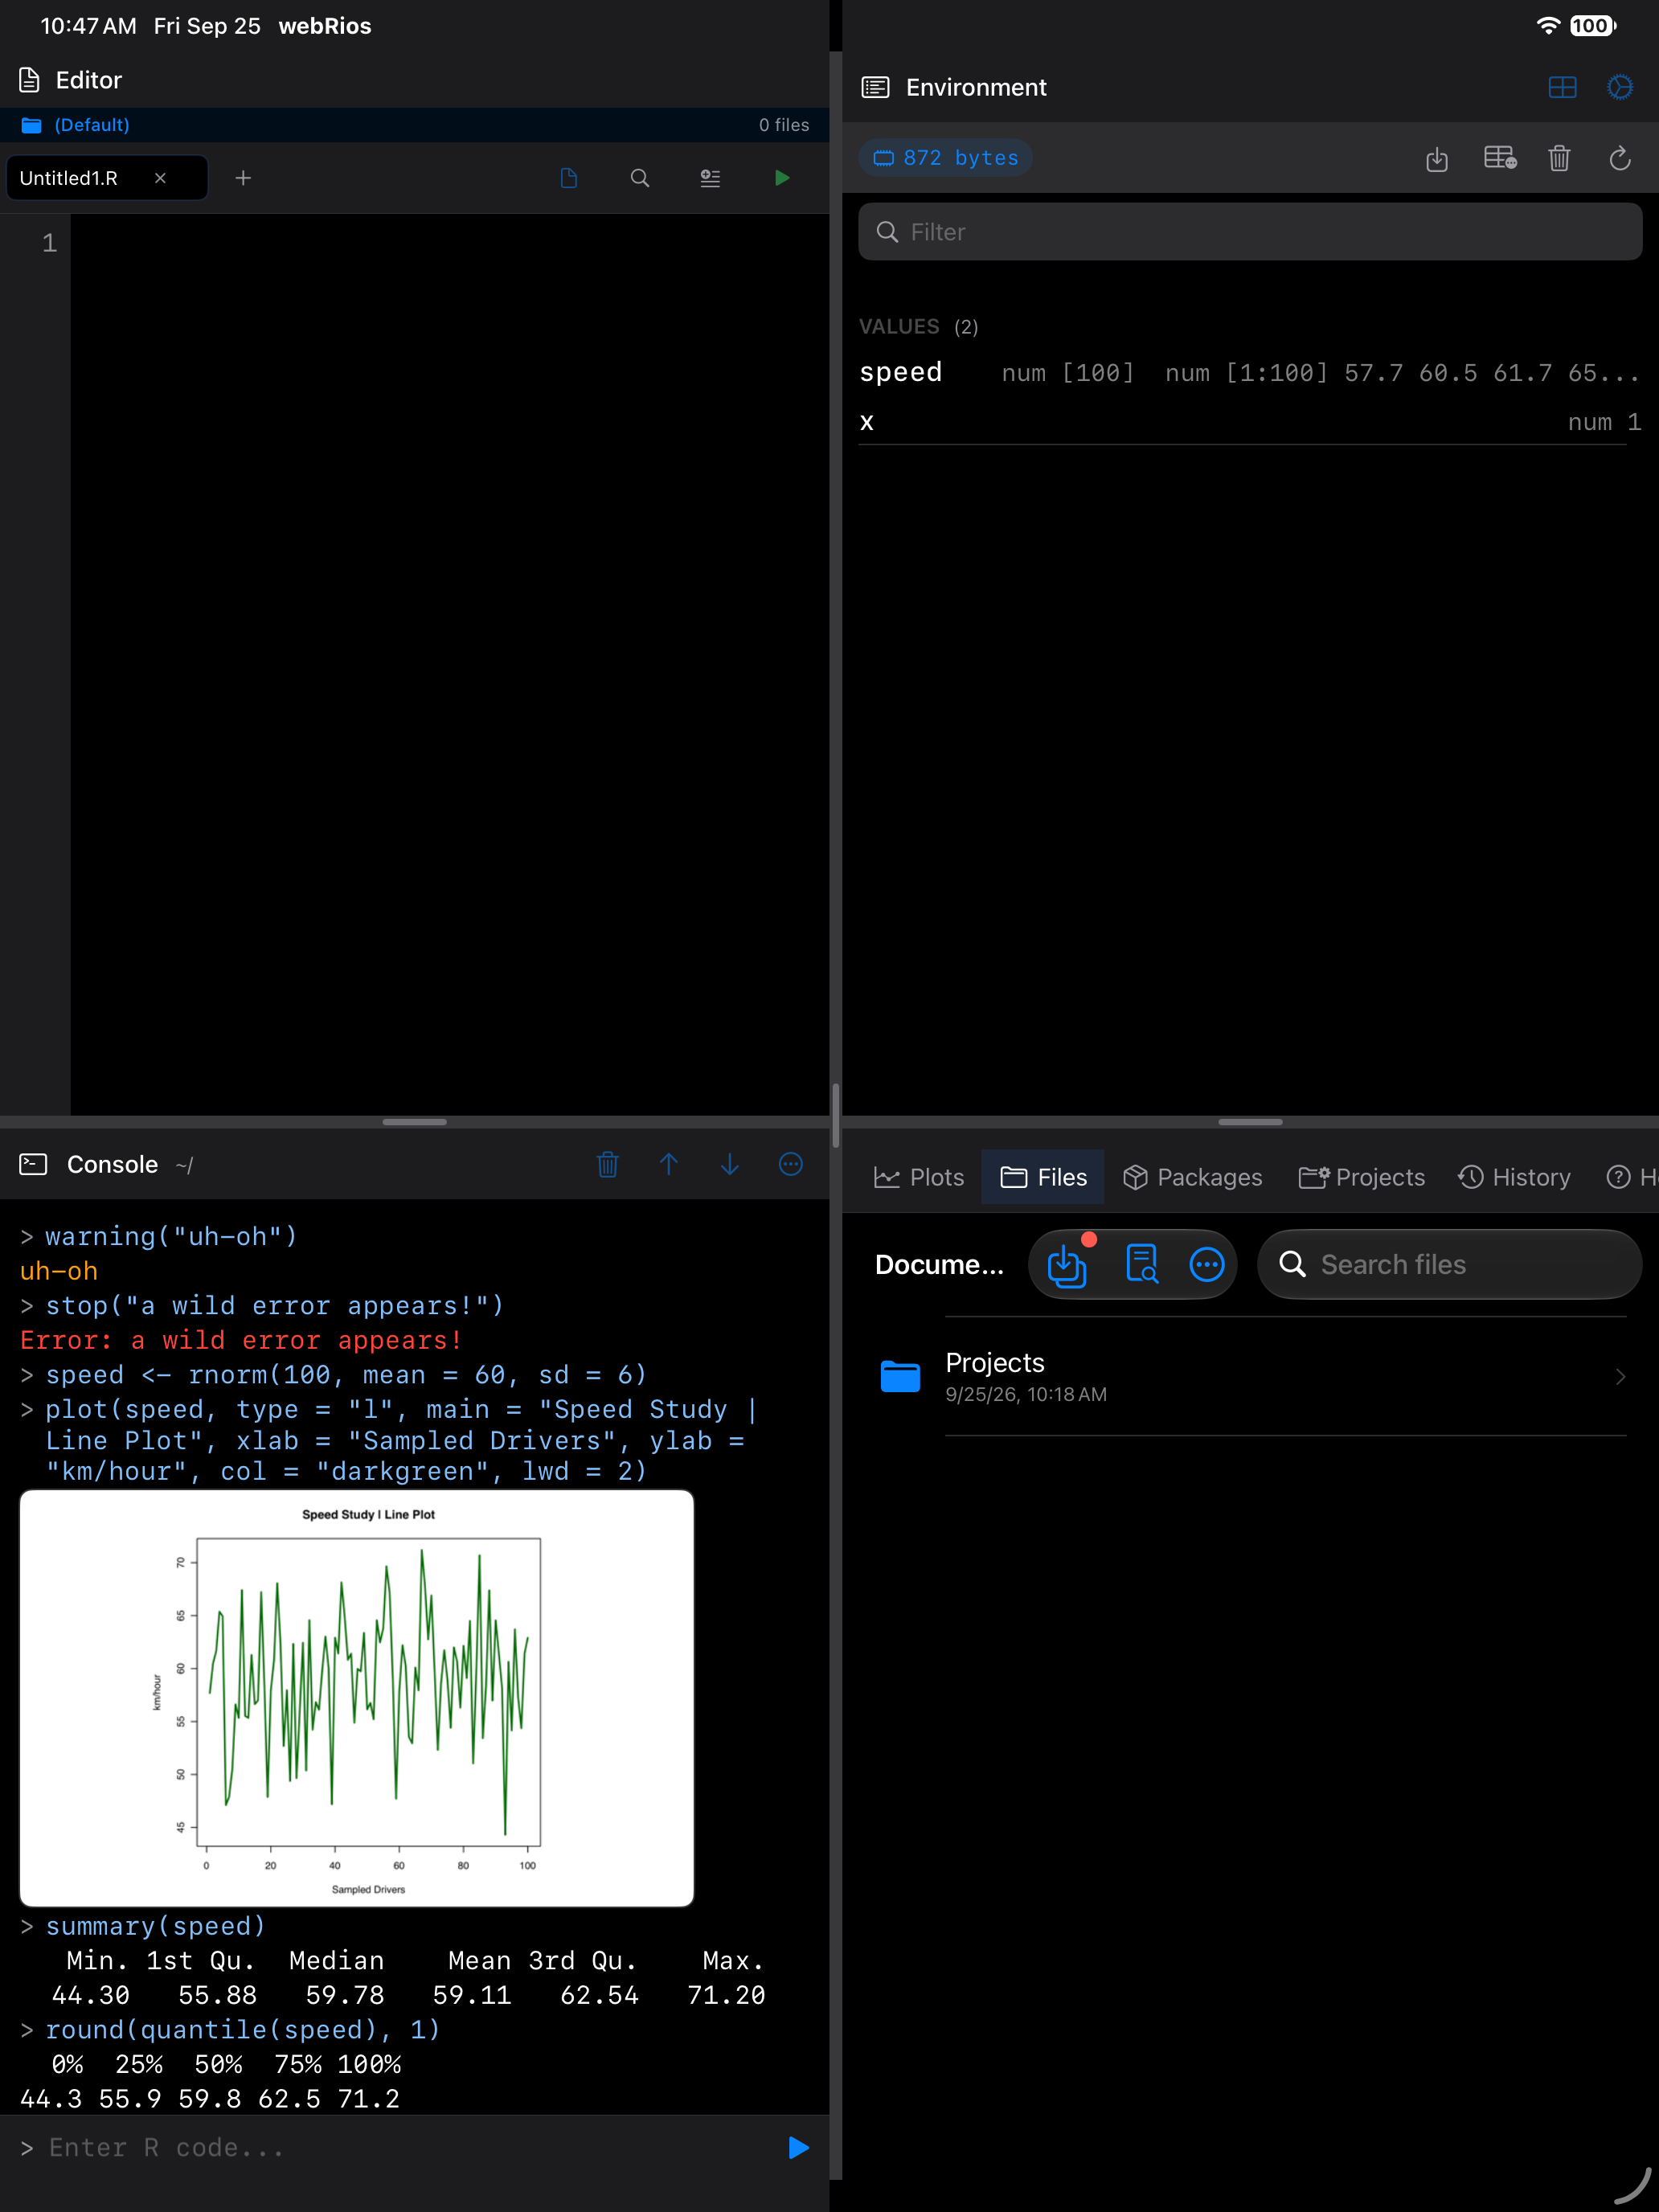Click the vertical pane divider handle
The height and width of the screenshot is (2212, 1659).
point(835,1115)
